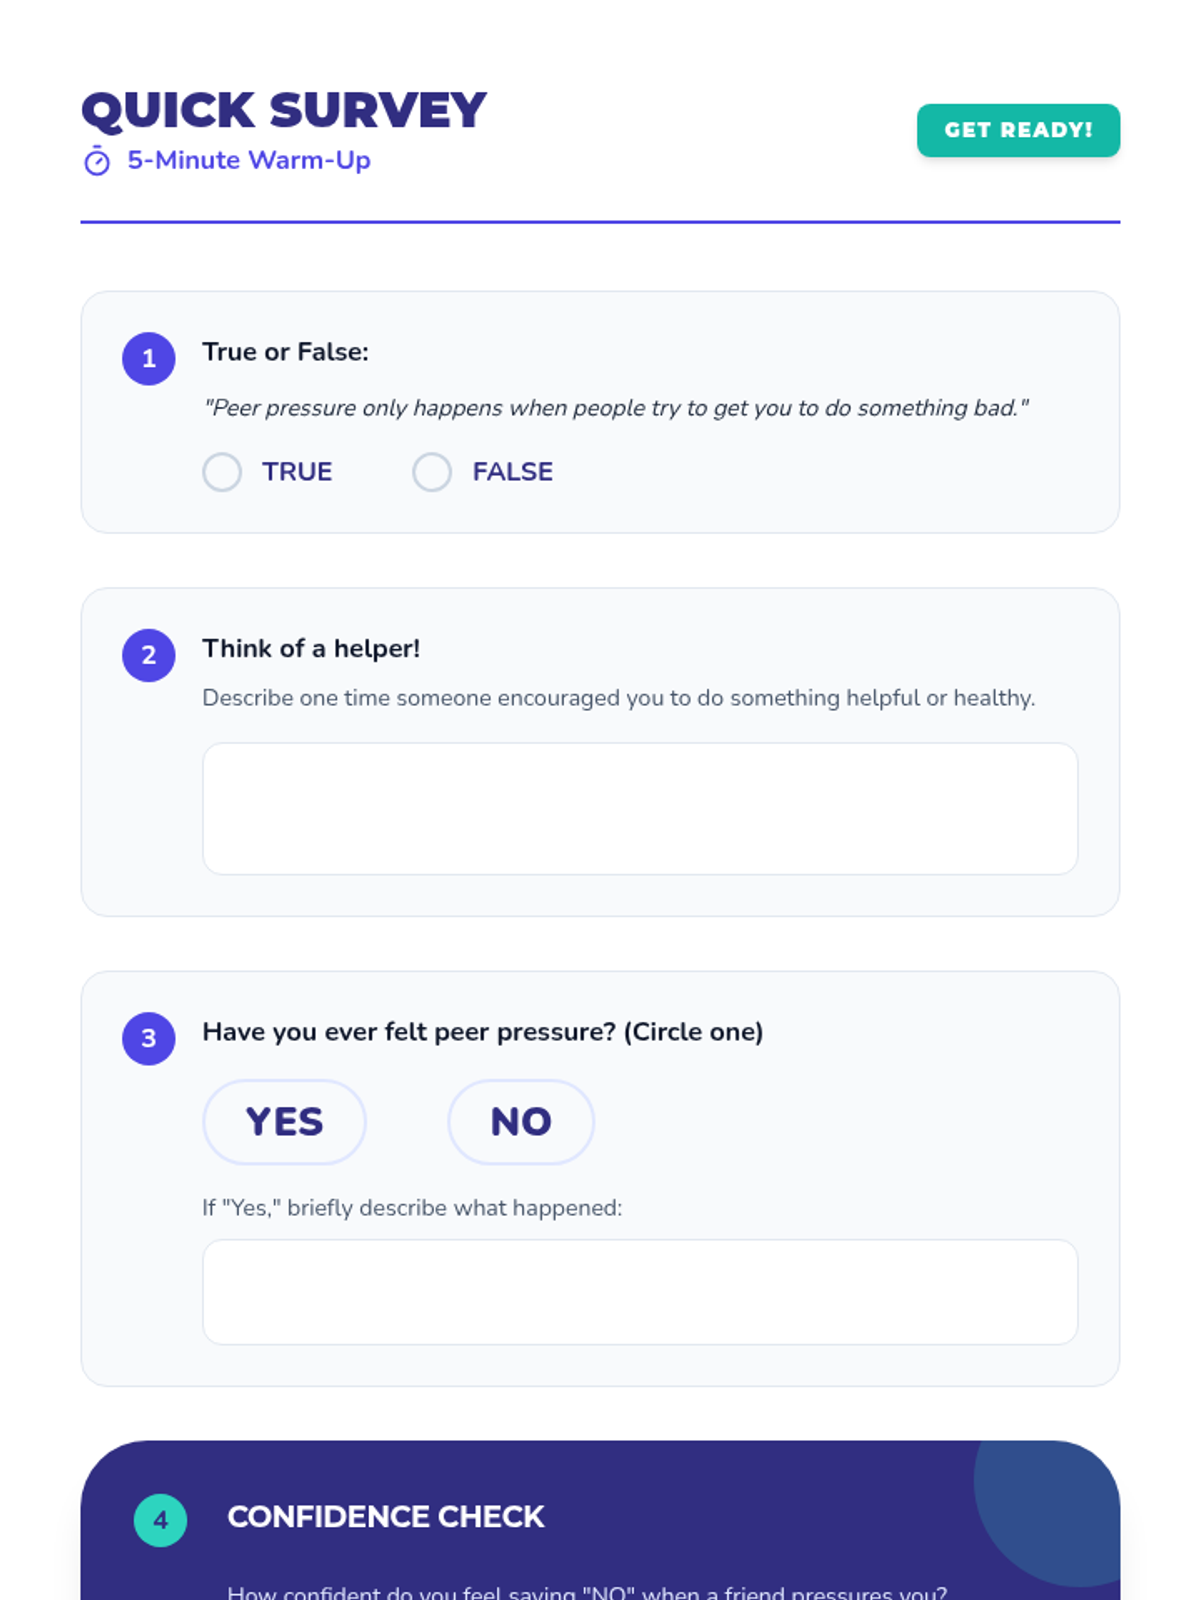Click the 'Have you ever felt peer pressure?' question
Screen dimensions: 1200x1600
482,1032
